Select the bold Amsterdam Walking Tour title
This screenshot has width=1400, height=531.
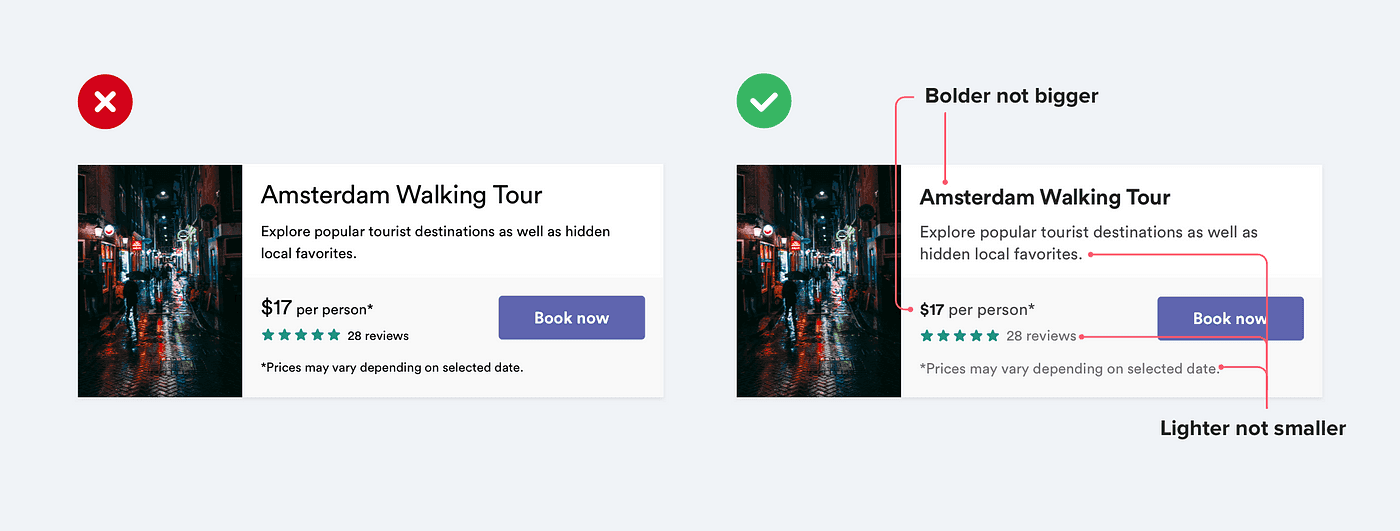click(1045, 197)
